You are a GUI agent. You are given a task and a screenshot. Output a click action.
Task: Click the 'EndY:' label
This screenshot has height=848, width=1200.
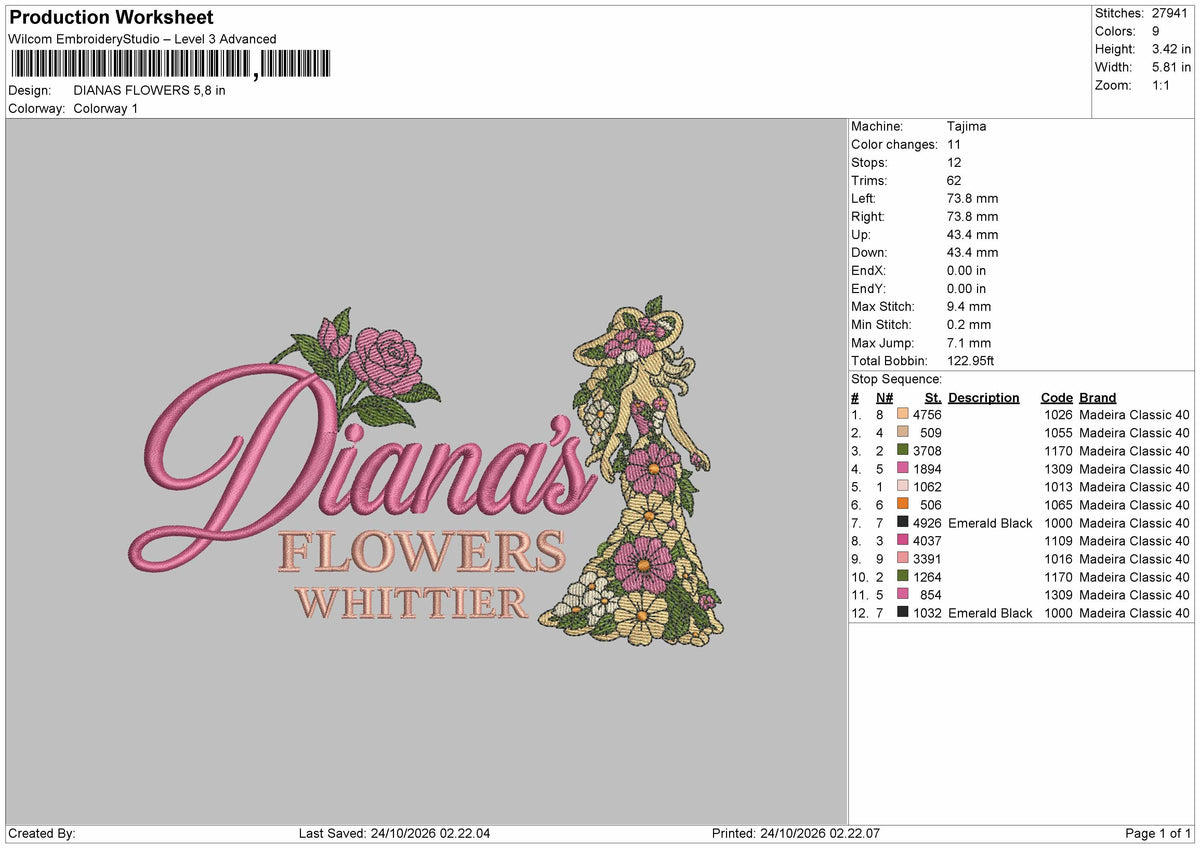click(868, 289)
